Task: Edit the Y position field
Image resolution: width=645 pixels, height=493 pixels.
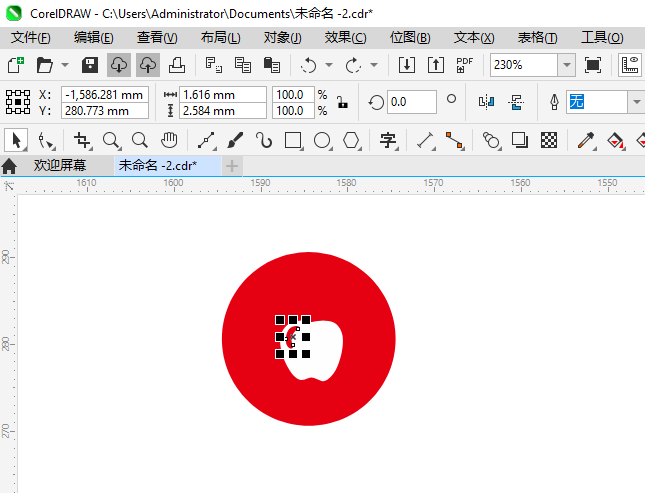Action: [x=105, y=111]
